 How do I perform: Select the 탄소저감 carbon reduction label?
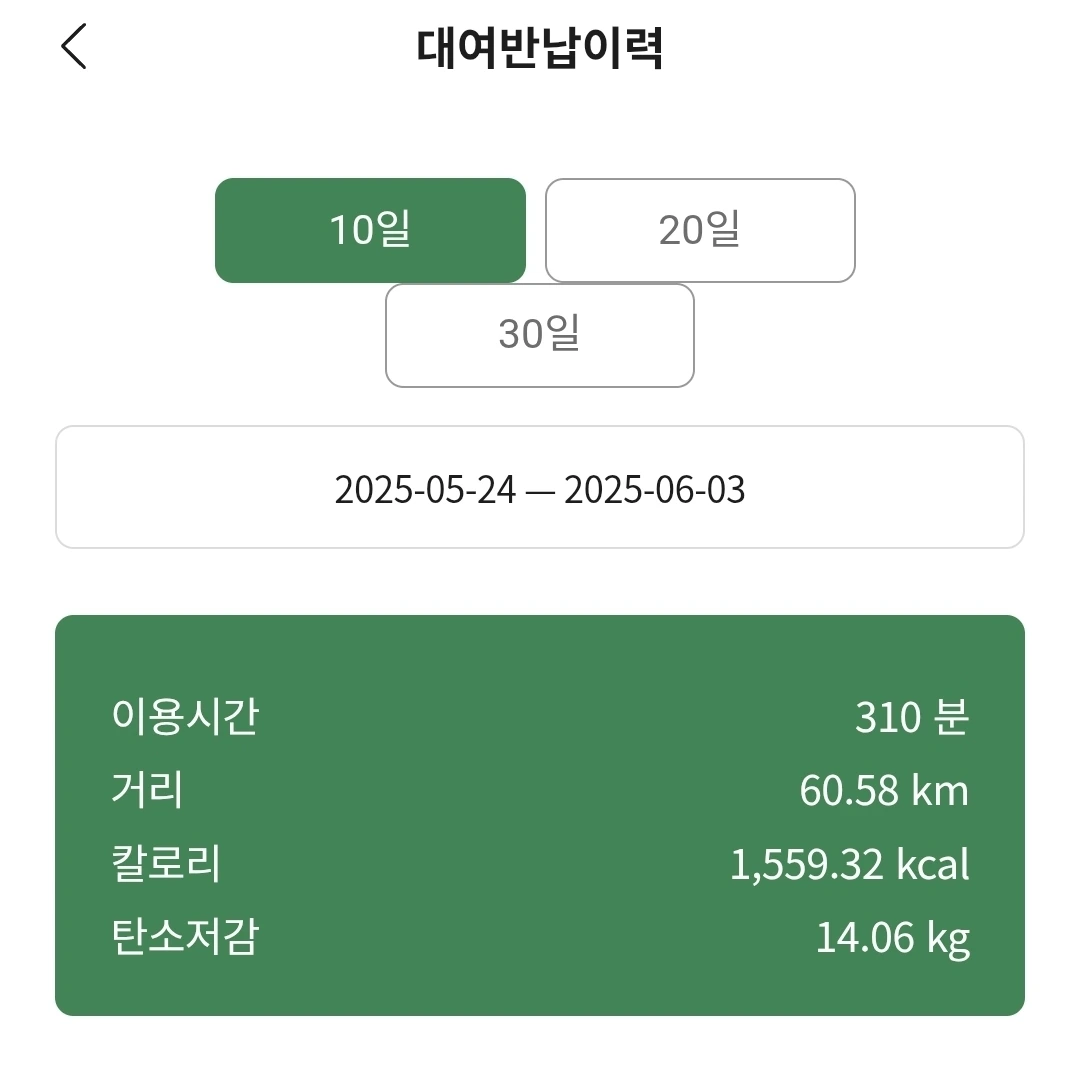[185, 937]
